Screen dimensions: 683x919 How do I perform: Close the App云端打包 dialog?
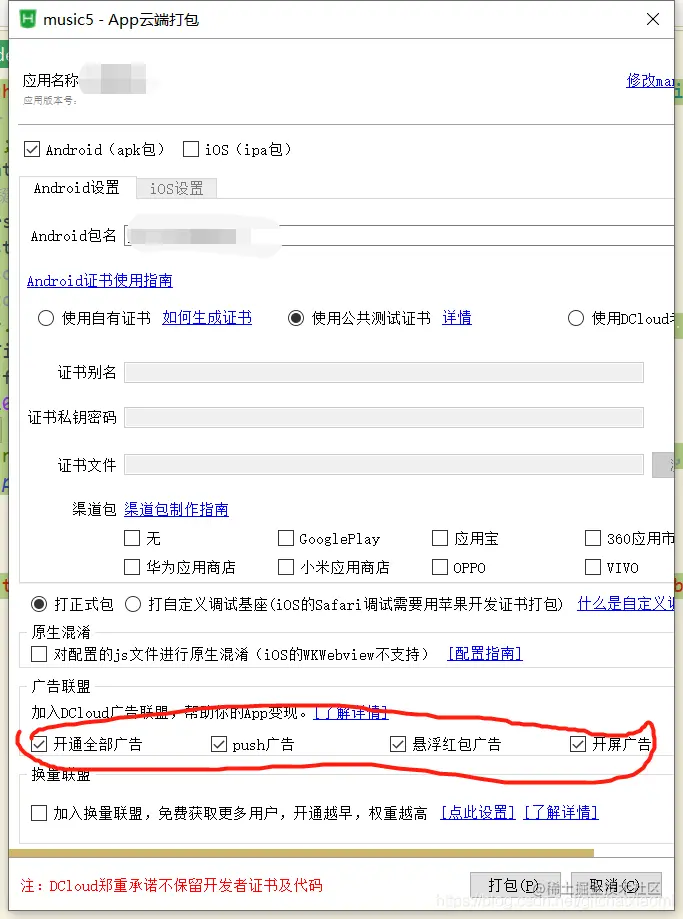tap(653, 19)
